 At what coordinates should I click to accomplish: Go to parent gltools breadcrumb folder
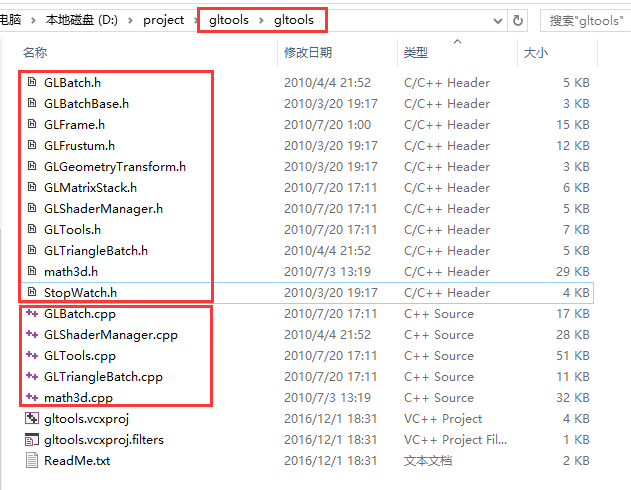[229, 20]
